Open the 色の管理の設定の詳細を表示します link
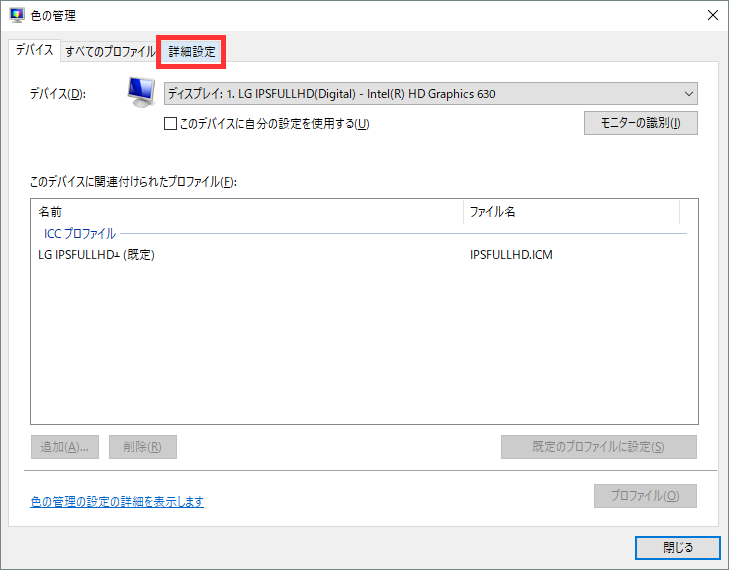Viewport: 729px width, 570px height. click(x=117, y=501)
